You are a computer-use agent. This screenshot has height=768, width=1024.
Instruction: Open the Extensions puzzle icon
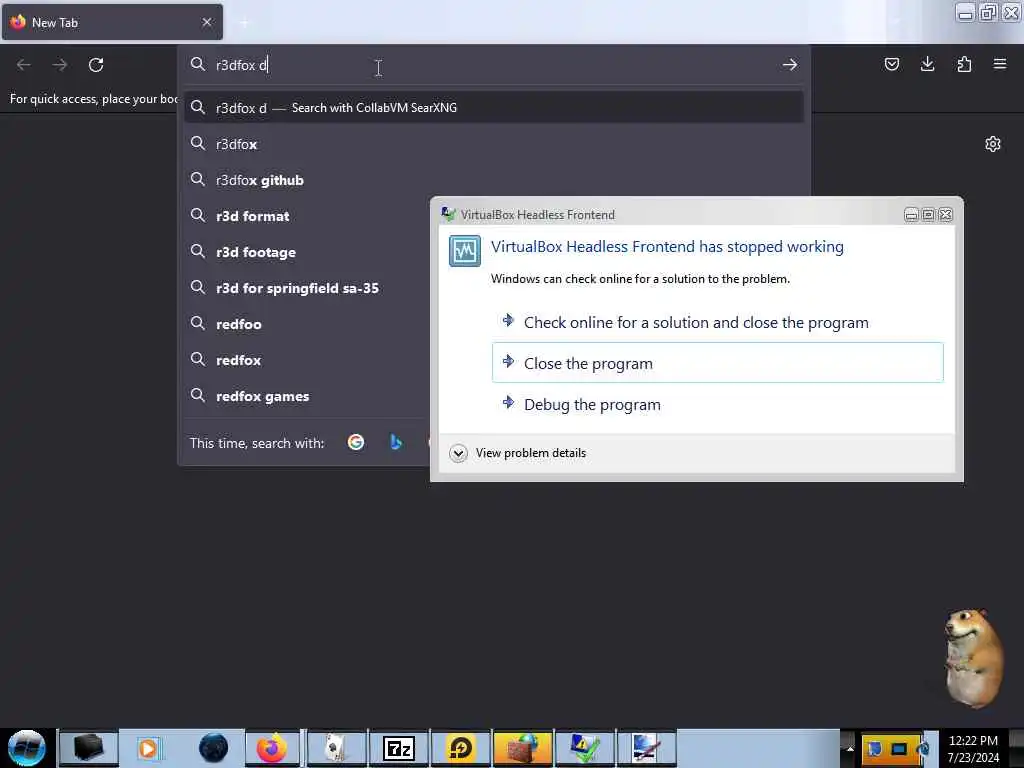964,64
